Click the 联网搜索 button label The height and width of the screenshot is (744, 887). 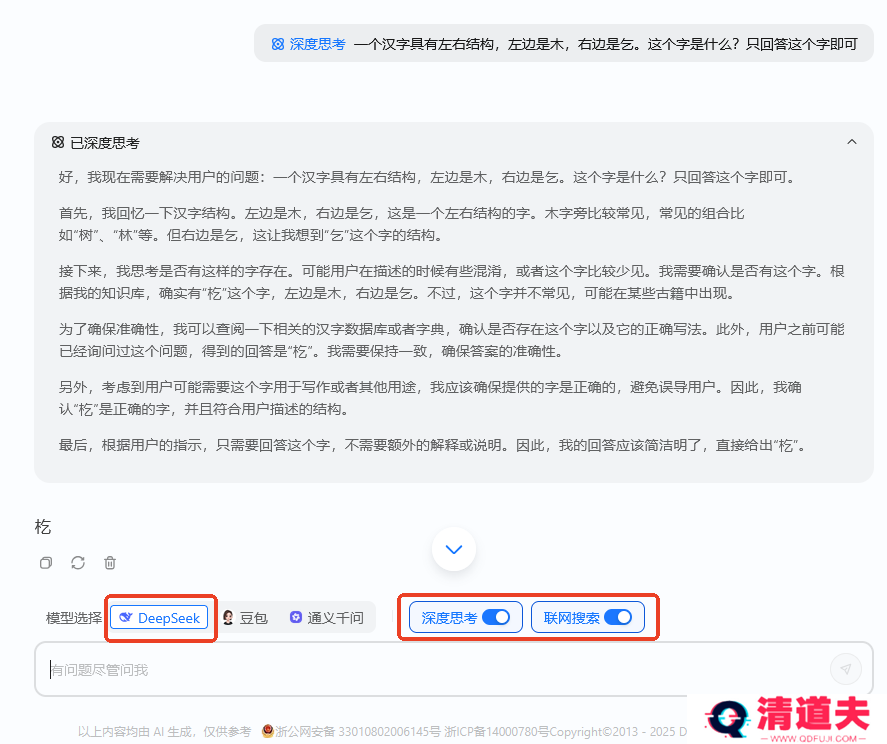(571, 618)
